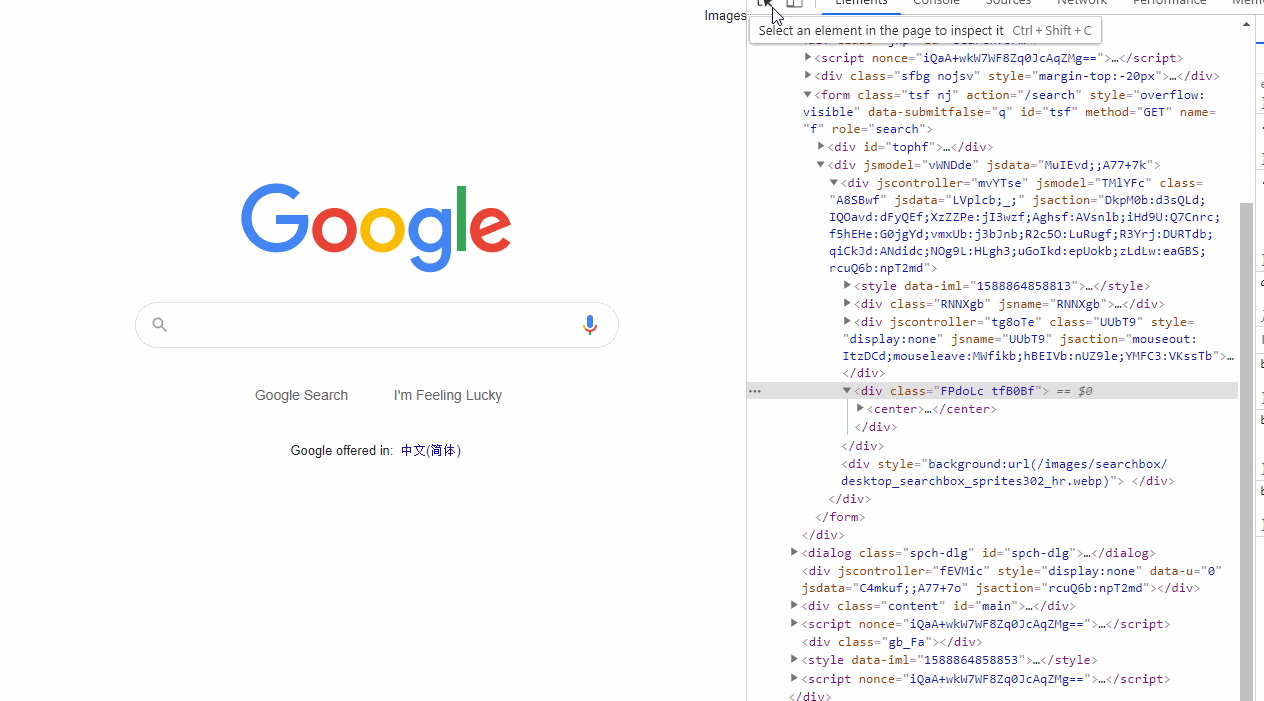Open the 中文(简体) language link
1264x701 pixels.
[431, 450]
